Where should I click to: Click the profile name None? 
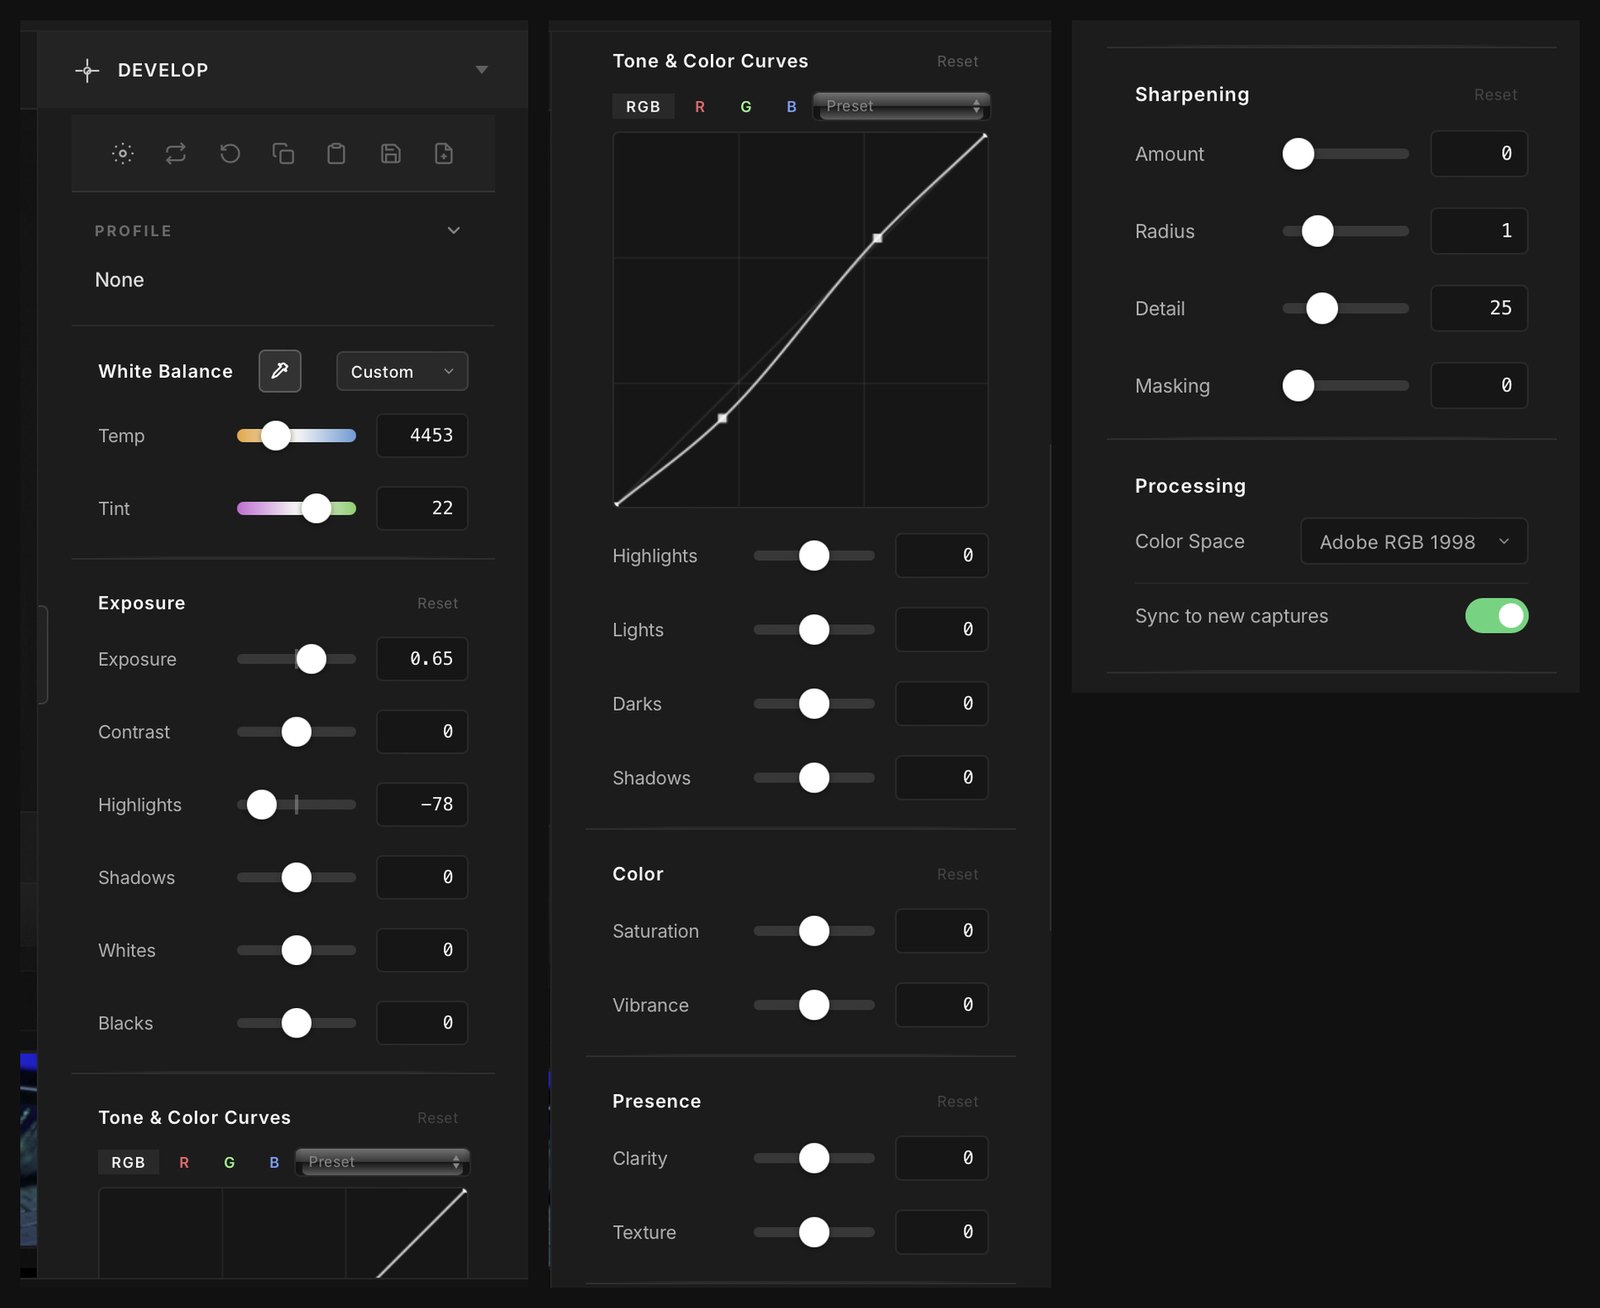pyautogui.click(x=119, y=280)
